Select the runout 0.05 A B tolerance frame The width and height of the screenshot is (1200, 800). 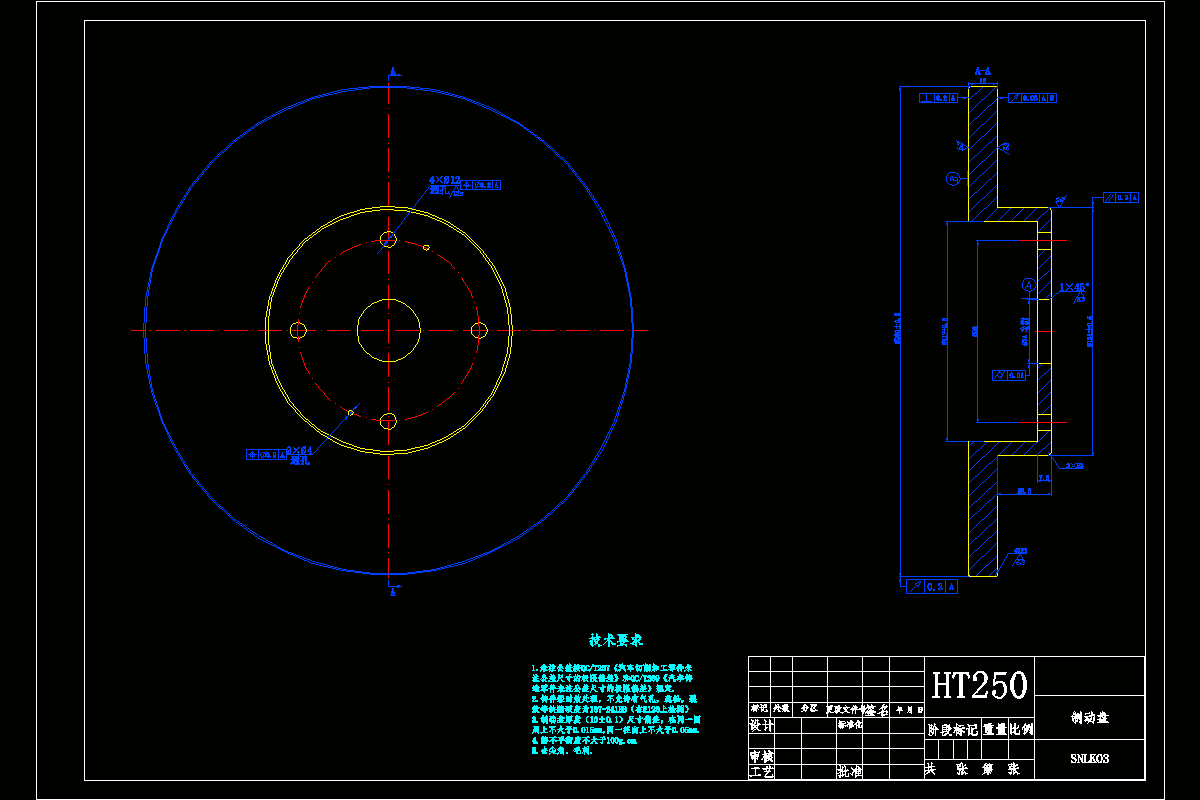pyautogui.click(x=1033, y=98)
